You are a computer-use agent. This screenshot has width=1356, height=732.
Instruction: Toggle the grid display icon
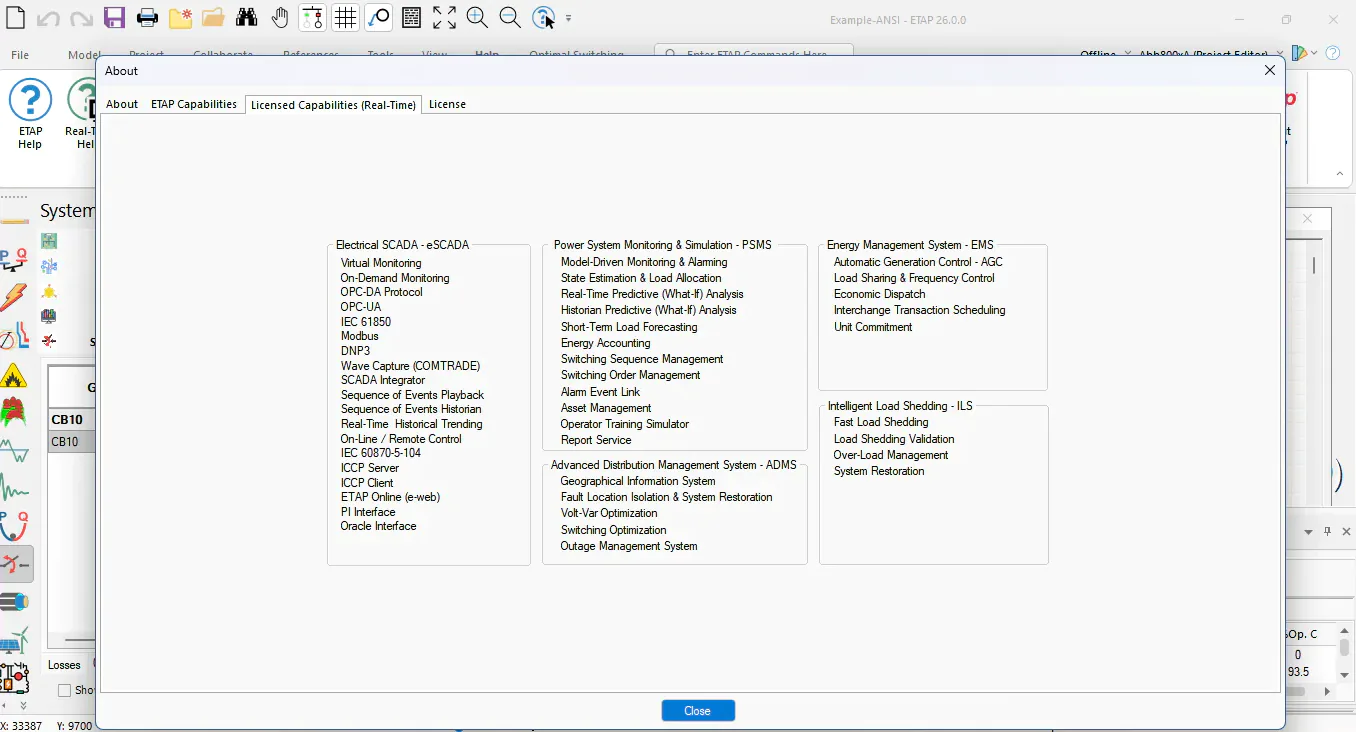click(x=345, y=18)
